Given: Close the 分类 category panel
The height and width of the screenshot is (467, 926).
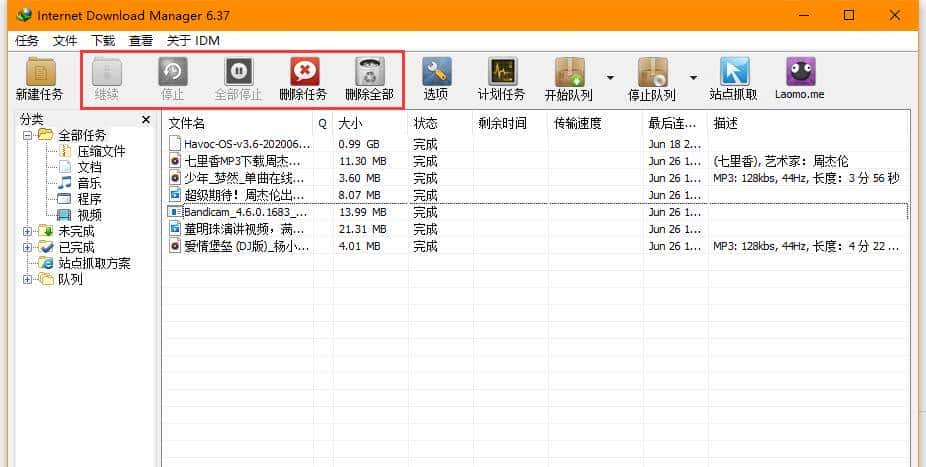Looking at the screenshot, I should (x=146, y=120).
